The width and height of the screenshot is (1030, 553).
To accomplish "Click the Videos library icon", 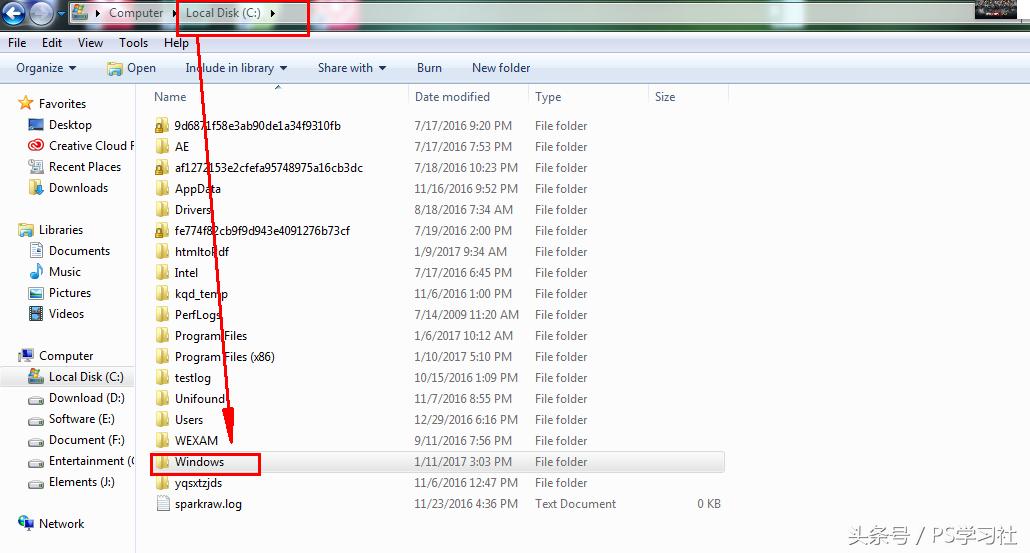I will 36,313.
